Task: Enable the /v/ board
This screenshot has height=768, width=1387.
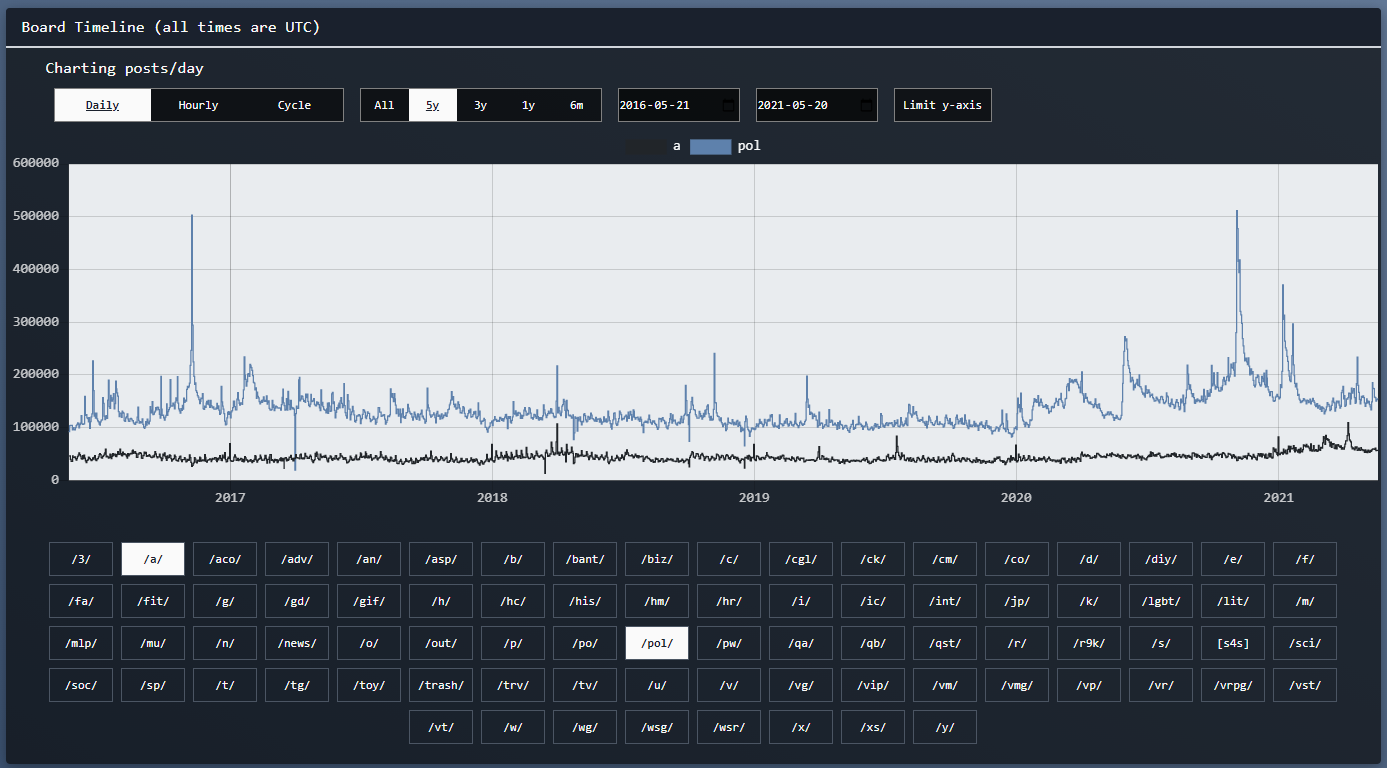Action: click(x=729, y=685)
